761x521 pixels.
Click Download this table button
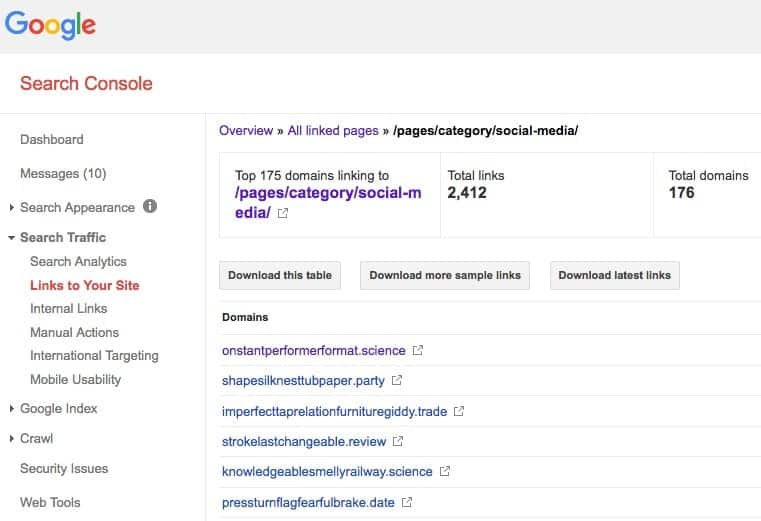[280, 275]
